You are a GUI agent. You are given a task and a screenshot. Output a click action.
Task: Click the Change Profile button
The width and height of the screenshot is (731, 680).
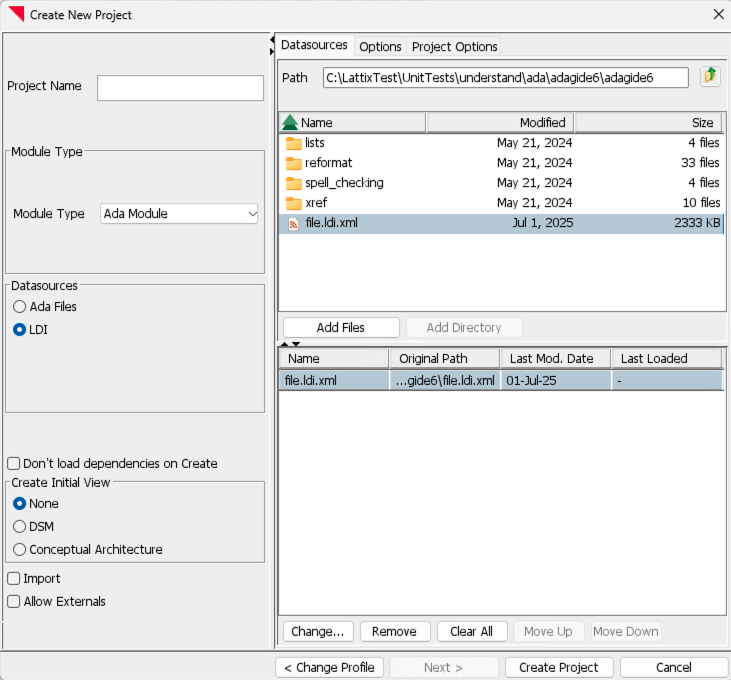point(329,667)
